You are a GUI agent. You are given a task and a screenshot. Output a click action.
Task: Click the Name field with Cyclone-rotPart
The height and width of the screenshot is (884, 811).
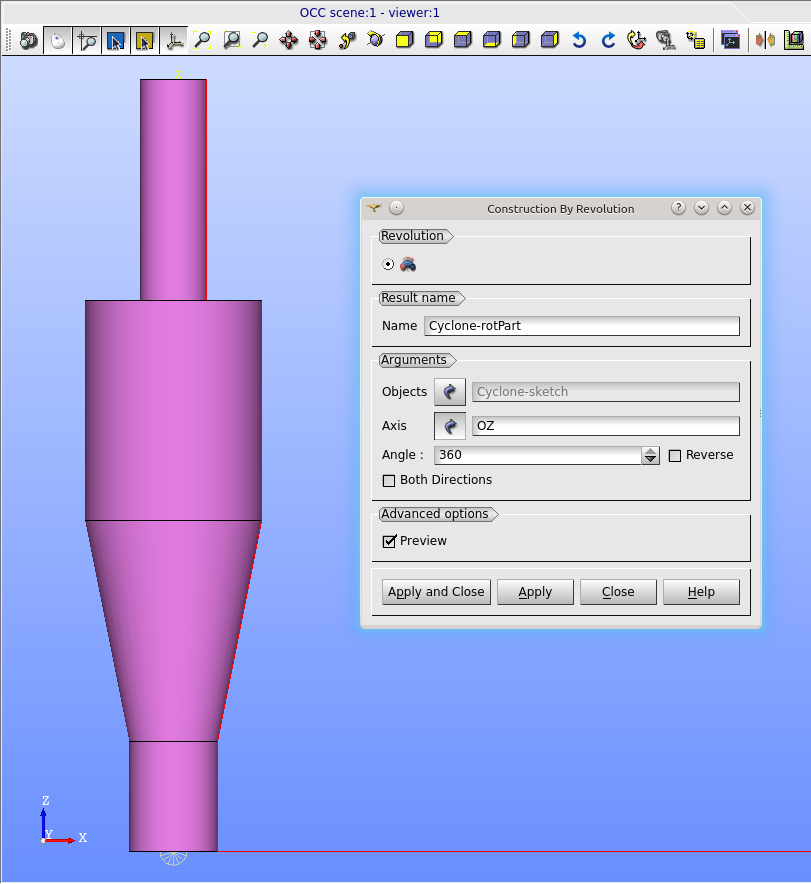pos(582,326)
